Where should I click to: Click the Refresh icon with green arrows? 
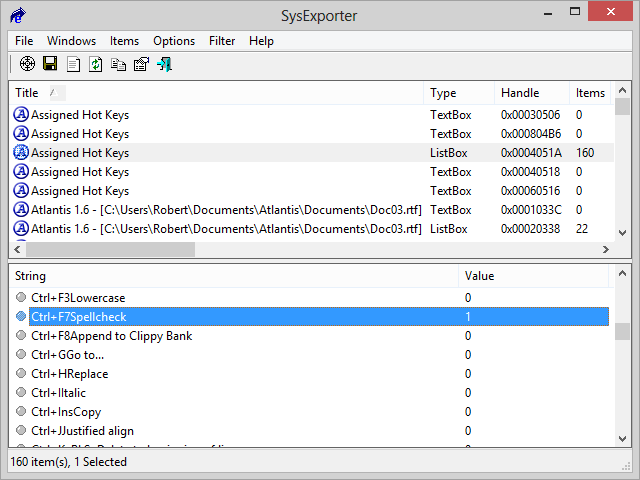tap(96, 64)
